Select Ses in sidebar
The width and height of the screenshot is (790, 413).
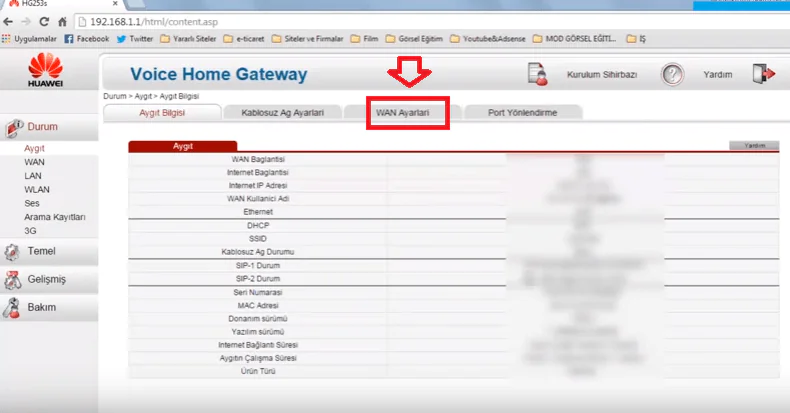click(32, 203)
